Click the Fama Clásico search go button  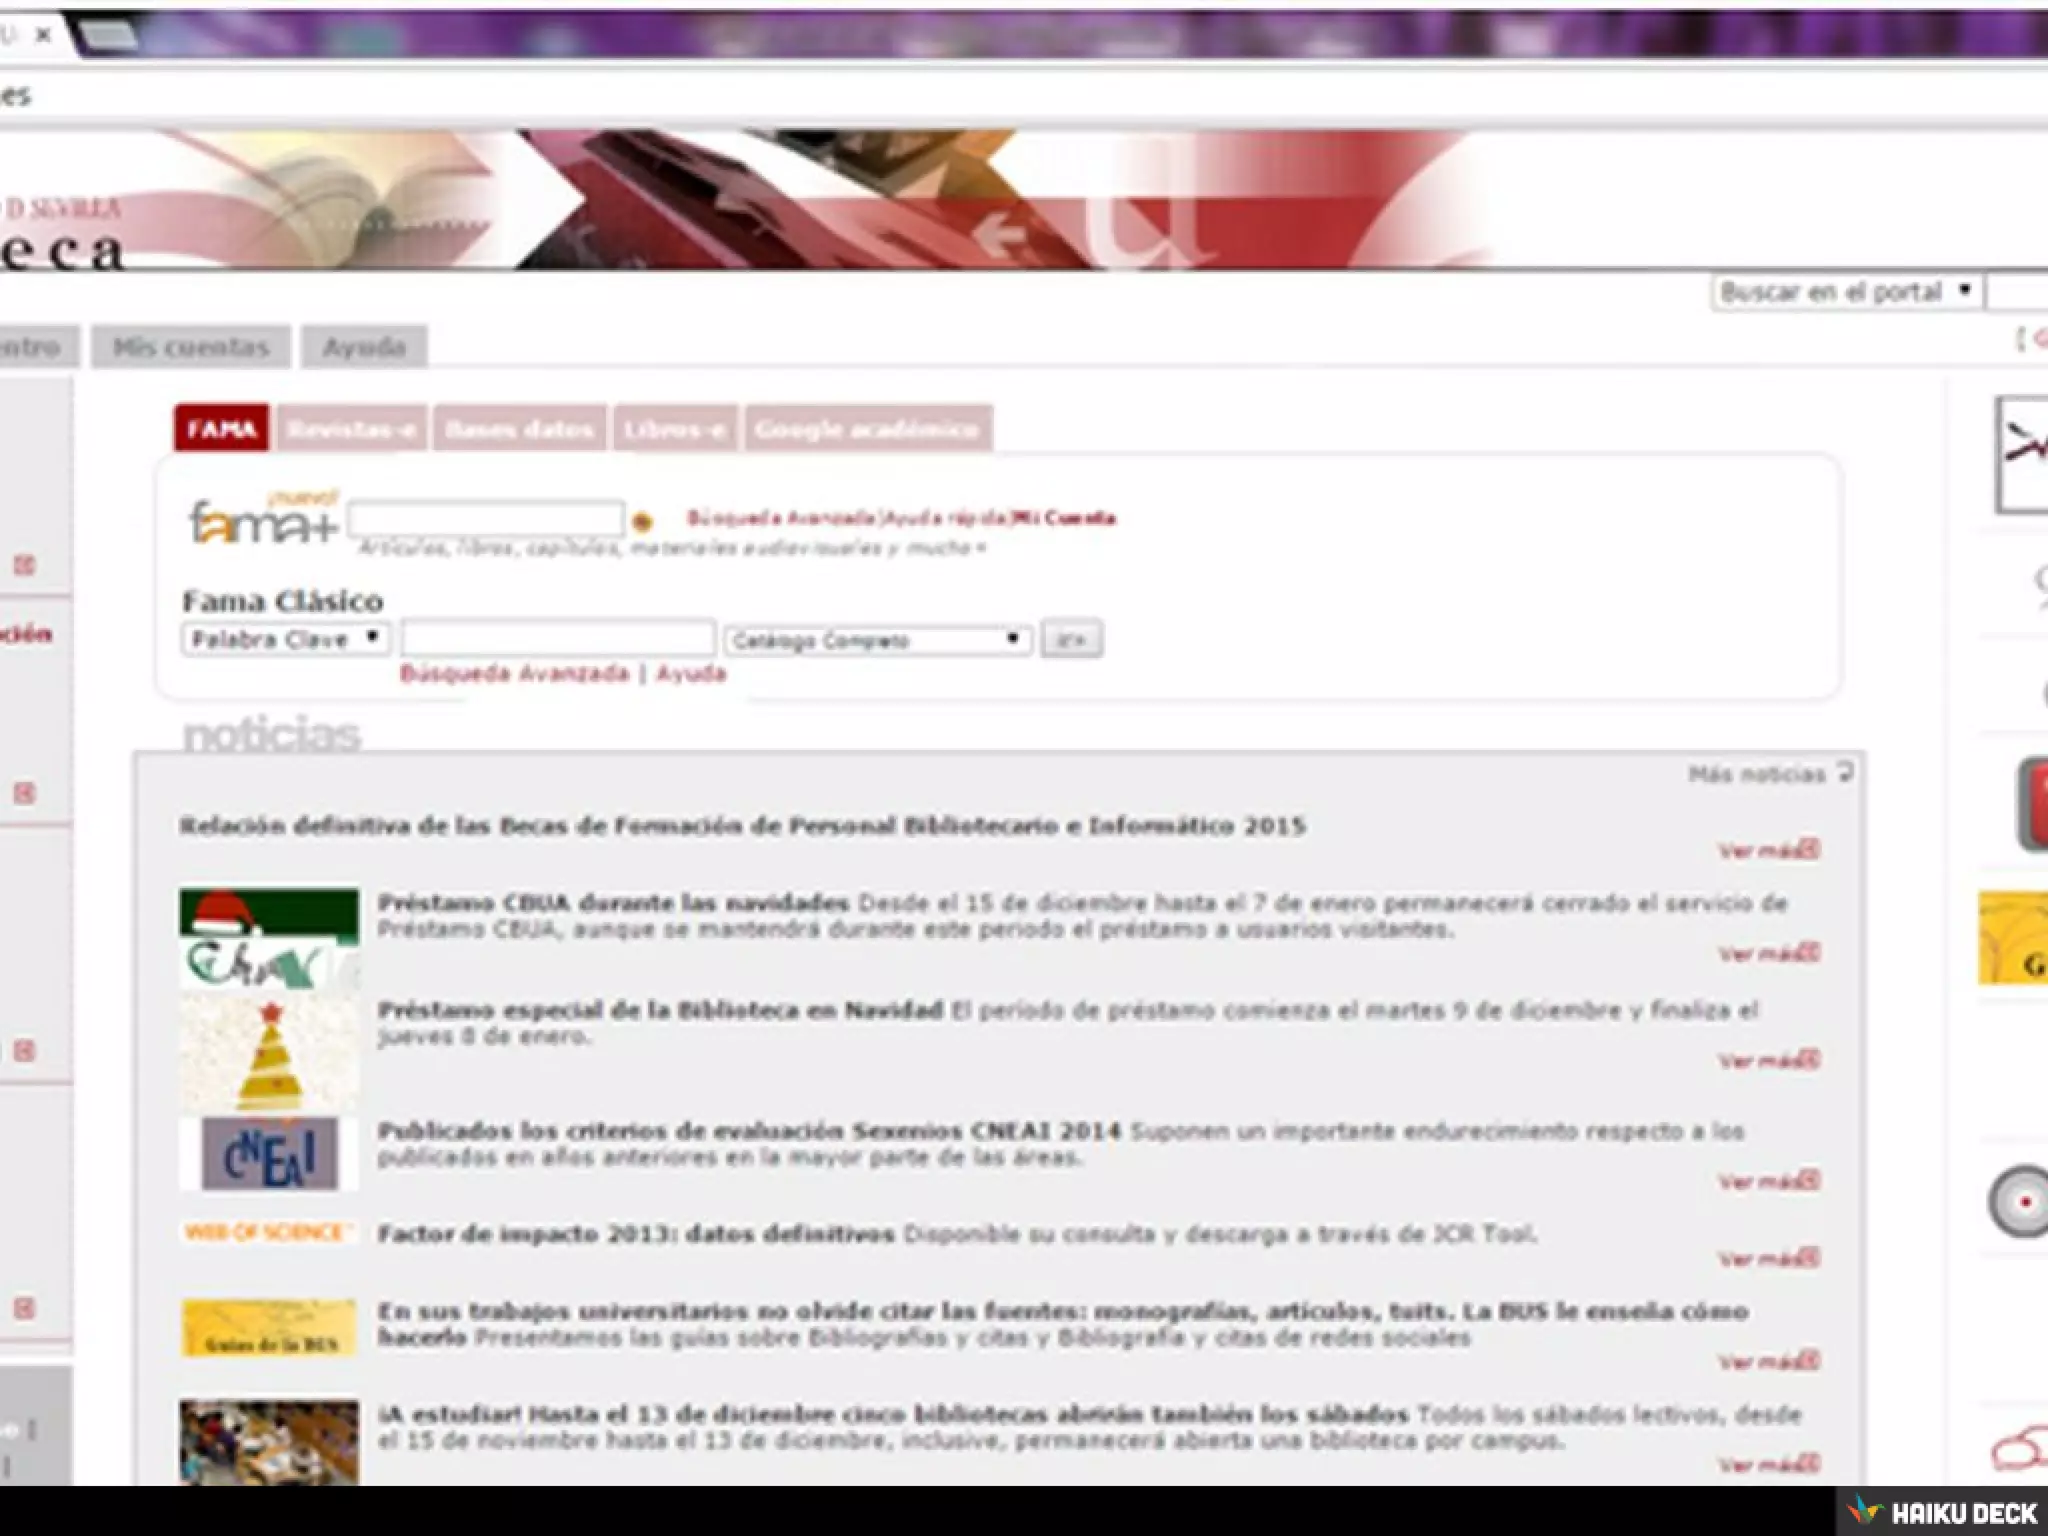coord(1071,640)
